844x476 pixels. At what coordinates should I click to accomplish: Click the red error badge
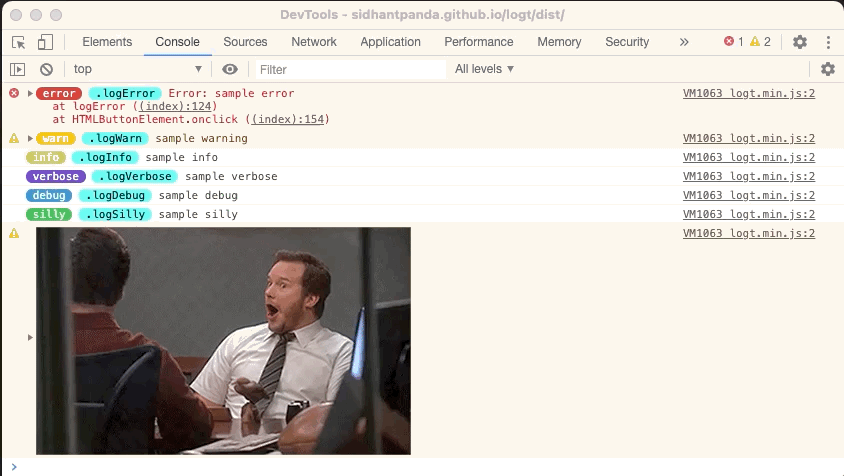click(59, 93)
